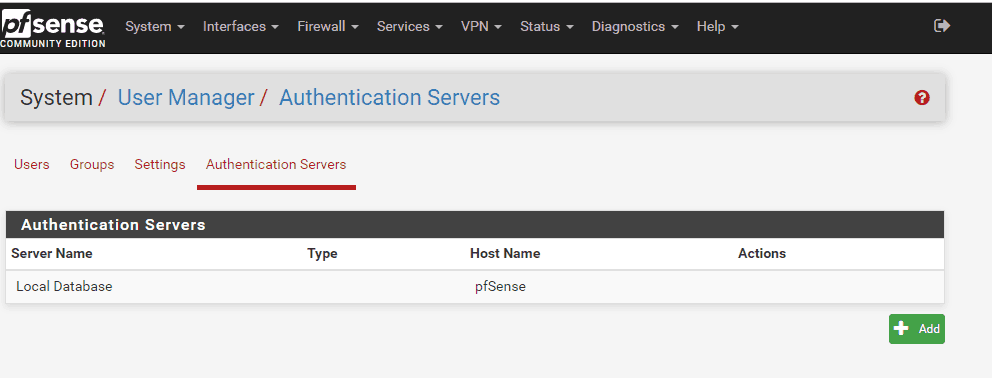Select the Authentication Servers tab
992x378 pixels.
276,165
